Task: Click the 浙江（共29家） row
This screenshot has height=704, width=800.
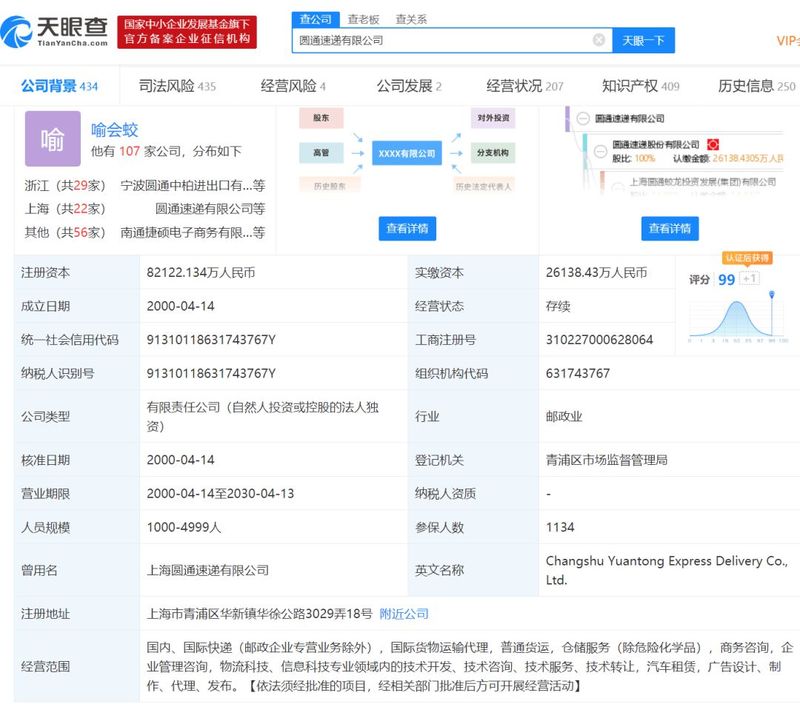Action: click(145, 185)
